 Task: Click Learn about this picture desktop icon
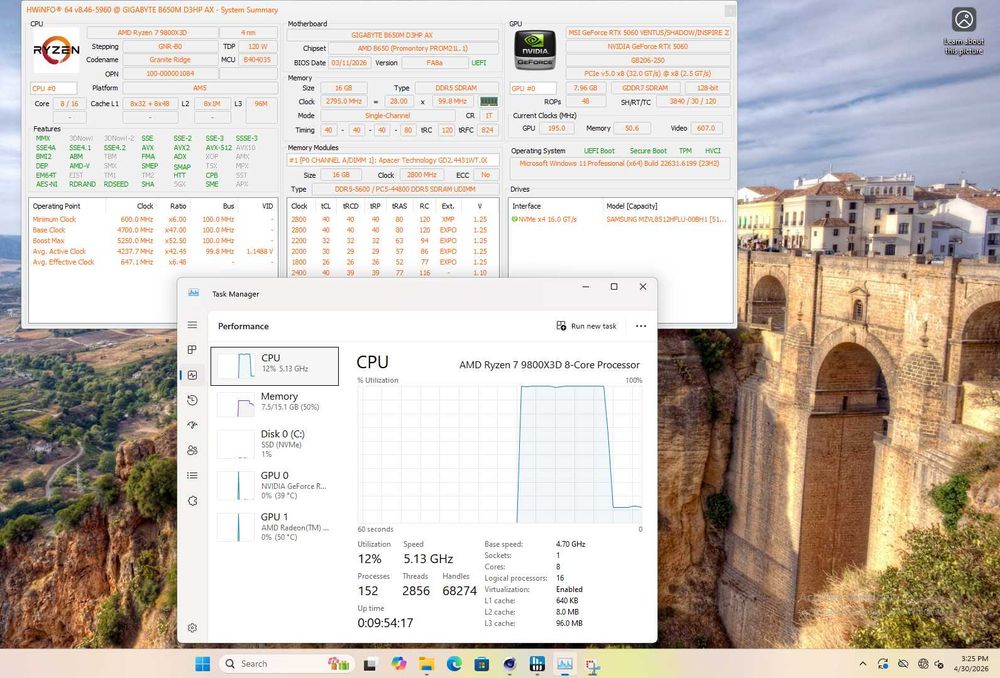pyautogui.click(x=964, y=31)
